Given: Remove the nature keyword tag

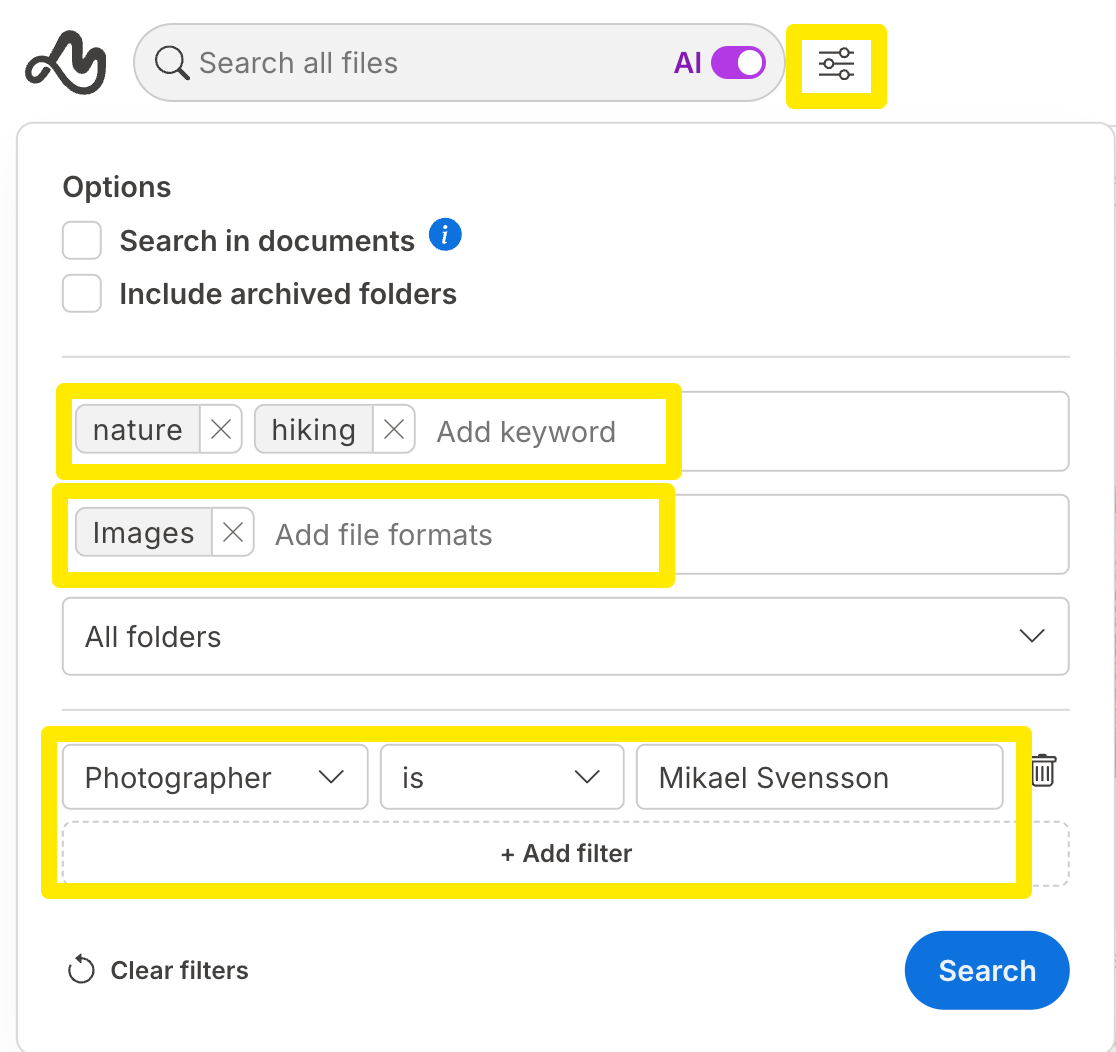Looking at the screenshot, I should coord(221,430).
